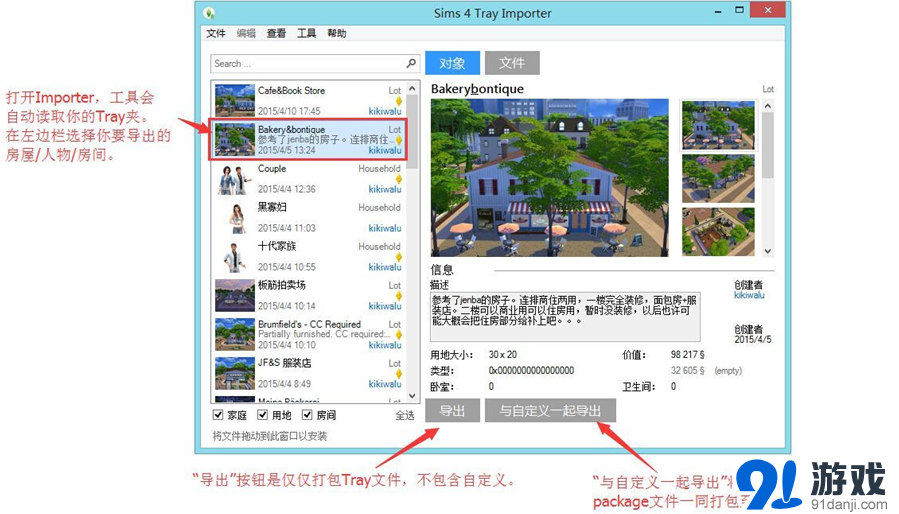This screenshot has height=514, width=899.
Task: Minimize the Sims 4 Tray Importer window
Action: [717, 11]
